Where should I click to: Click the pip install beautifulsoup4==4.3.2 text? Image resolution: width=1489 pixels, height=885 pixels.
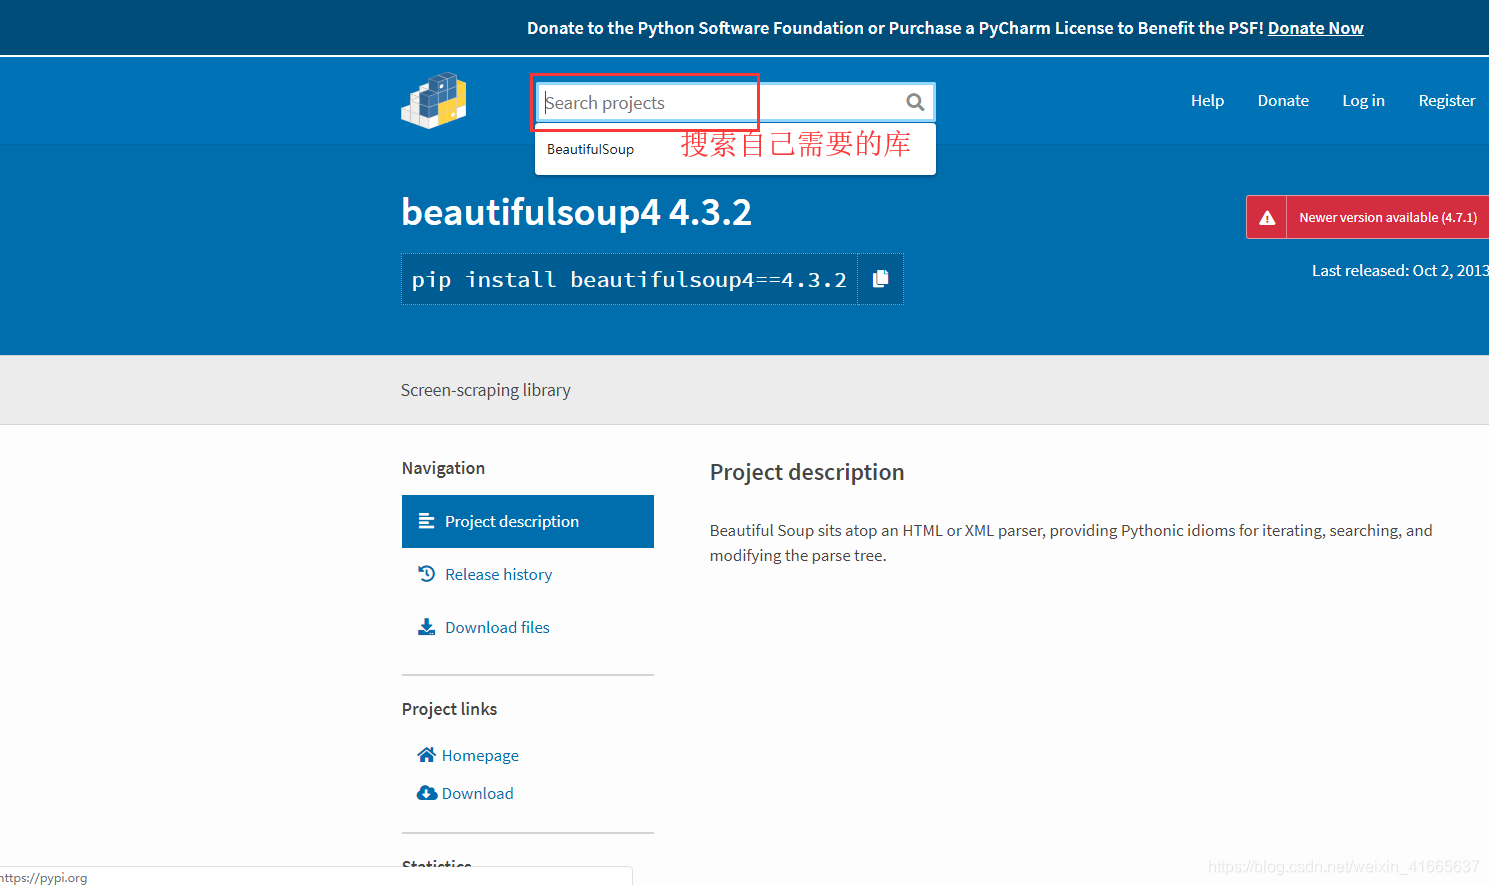(629, 280)
